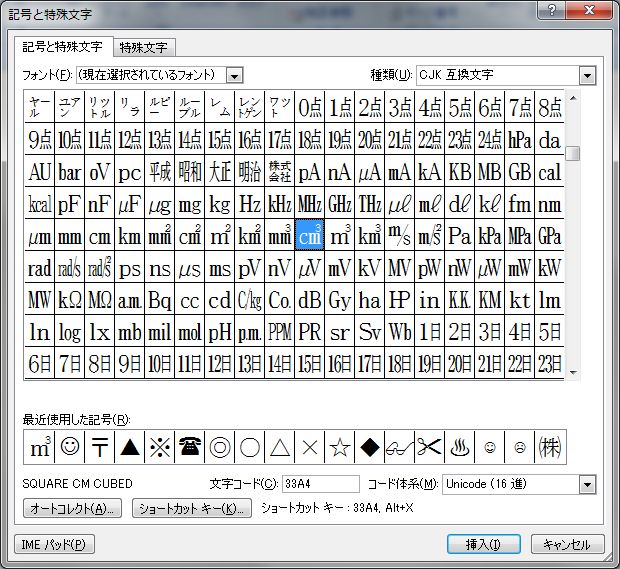
Task: Select the multiplication × in recent symbols
Action: [x=310, y=447]
